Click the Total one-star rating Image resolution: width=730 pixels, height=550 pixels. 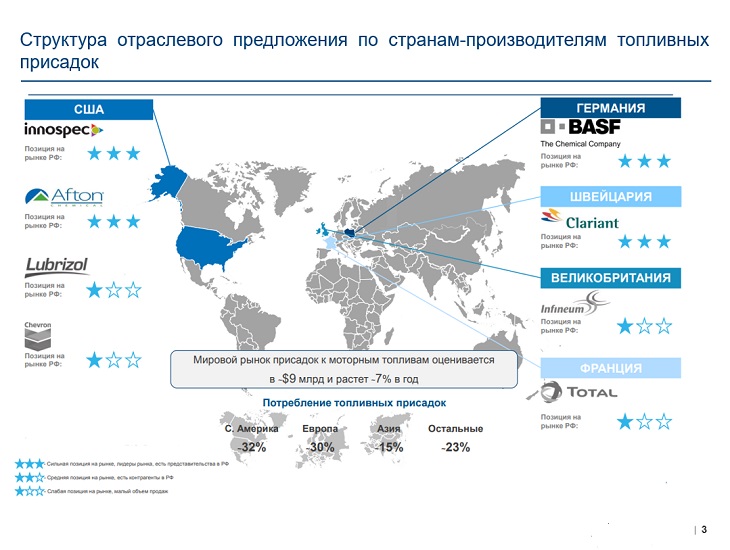point(644,422)
